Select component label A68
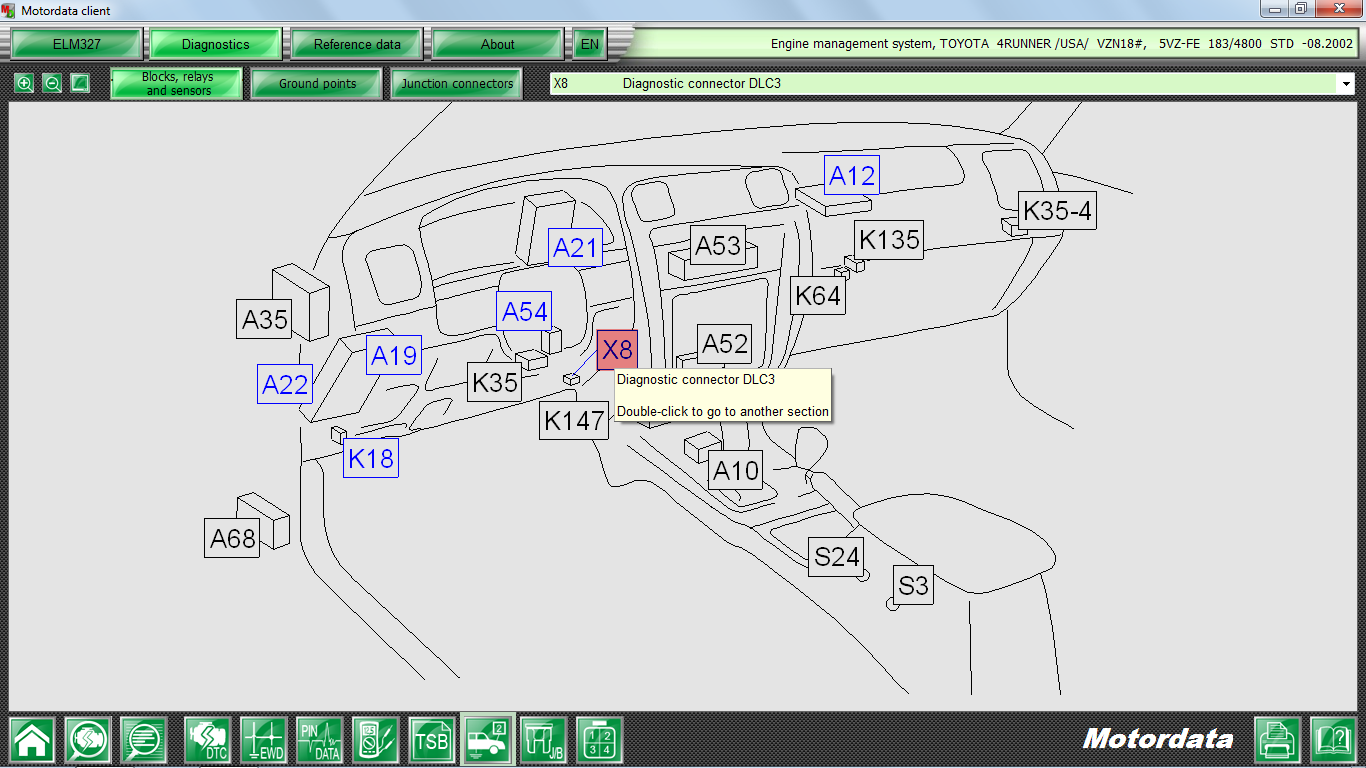The height and width of the screenshot is (768, 1366). [x=233, y=538]
